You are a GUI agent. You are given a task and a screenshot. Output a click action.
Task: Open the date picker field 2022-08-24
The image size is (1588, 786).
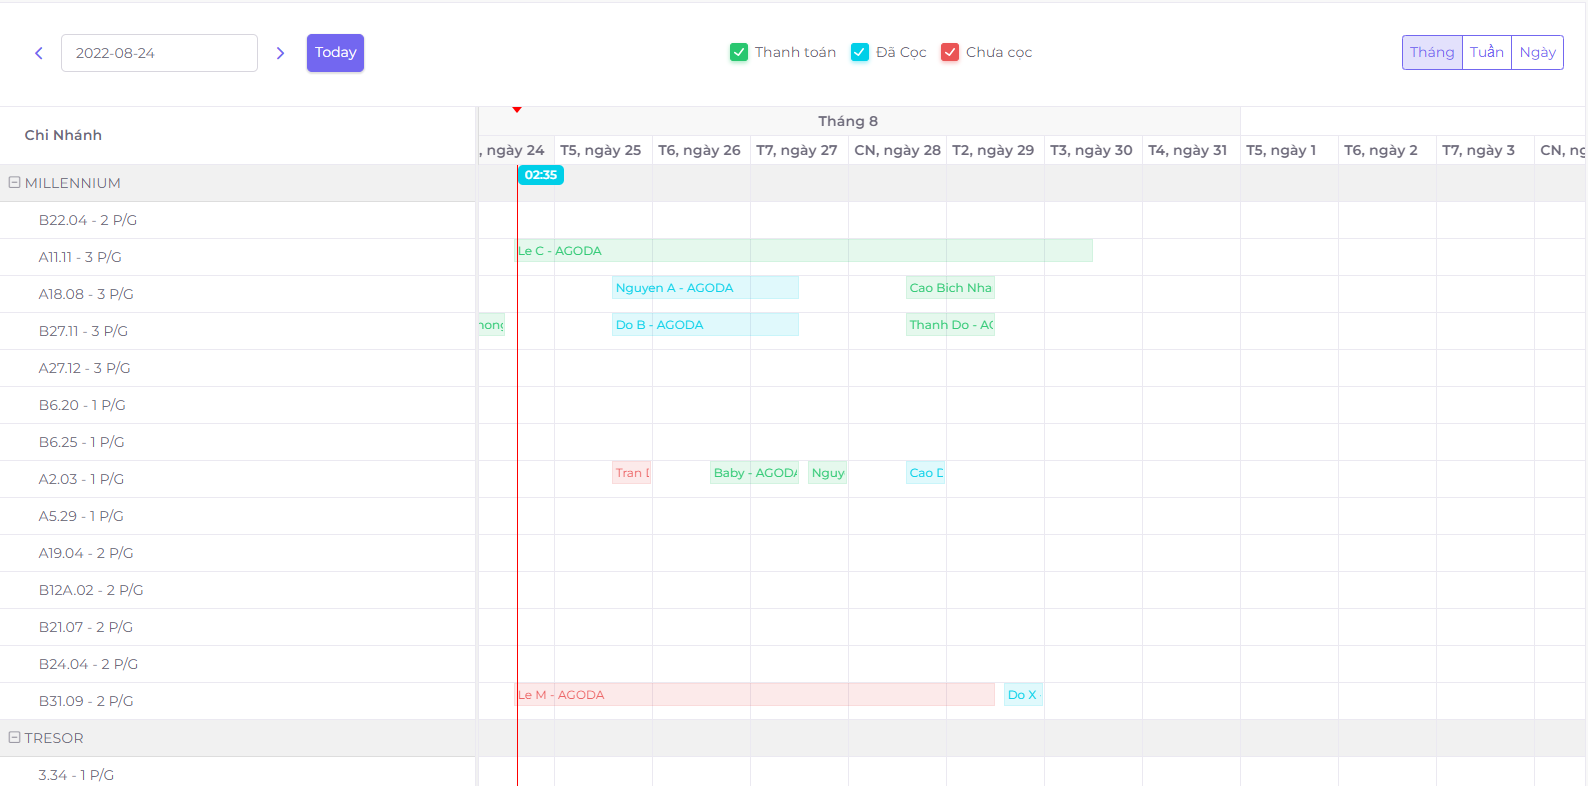click(159, 53)
